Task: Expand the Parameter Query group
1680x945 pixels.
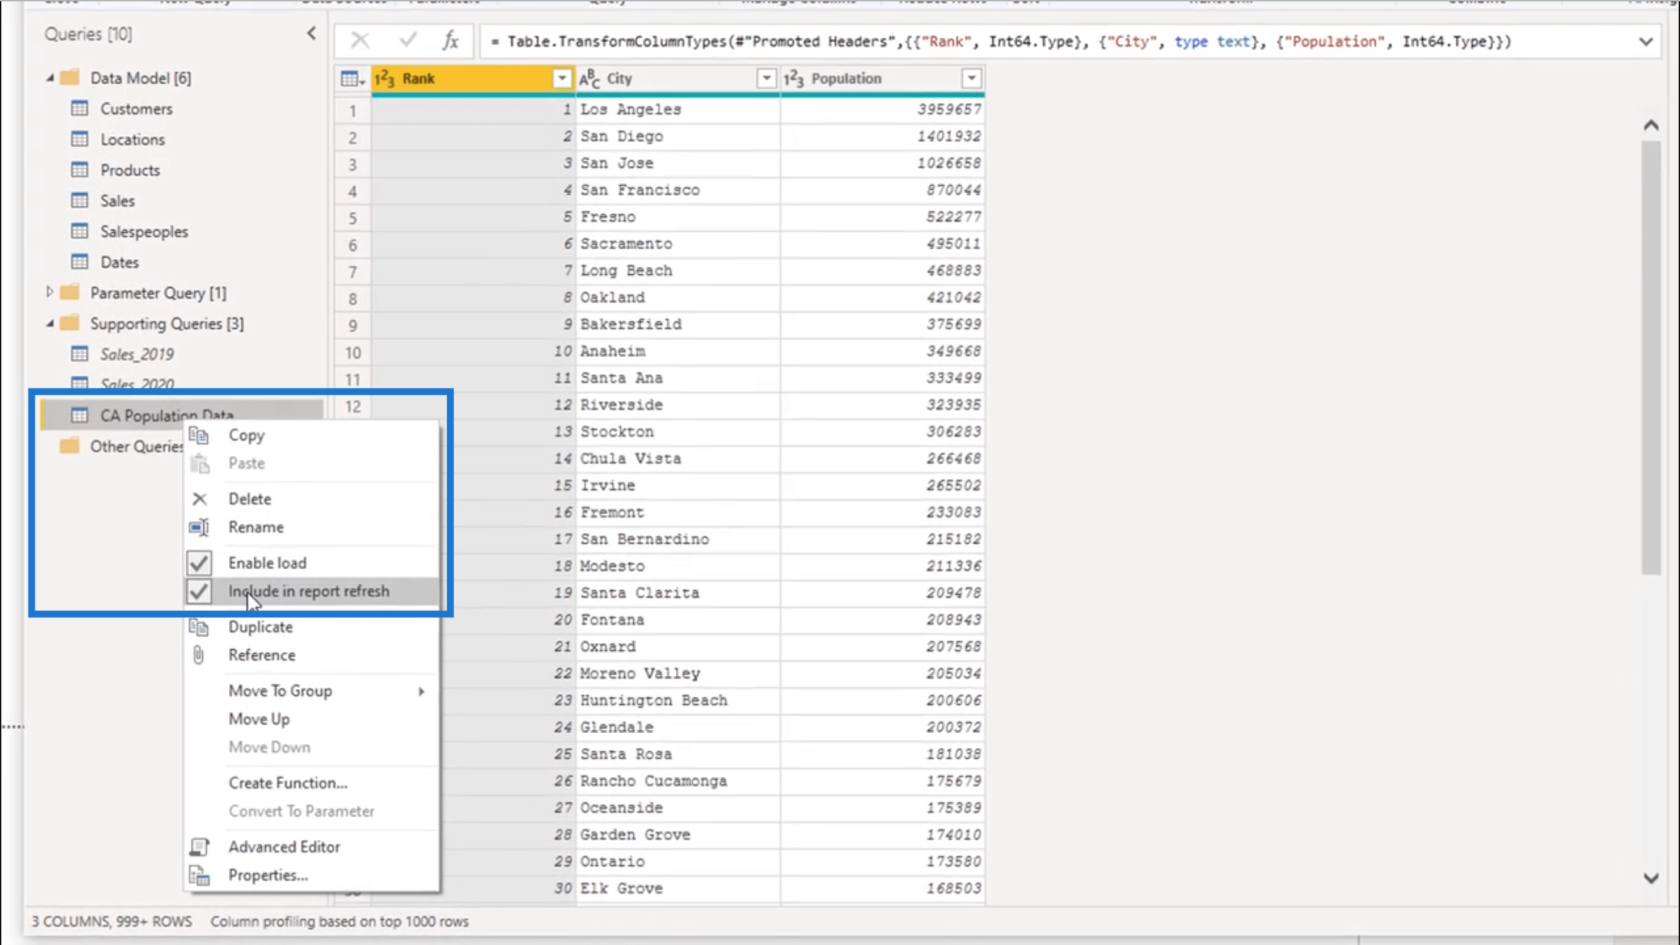Action: click(x=49, y=292)
